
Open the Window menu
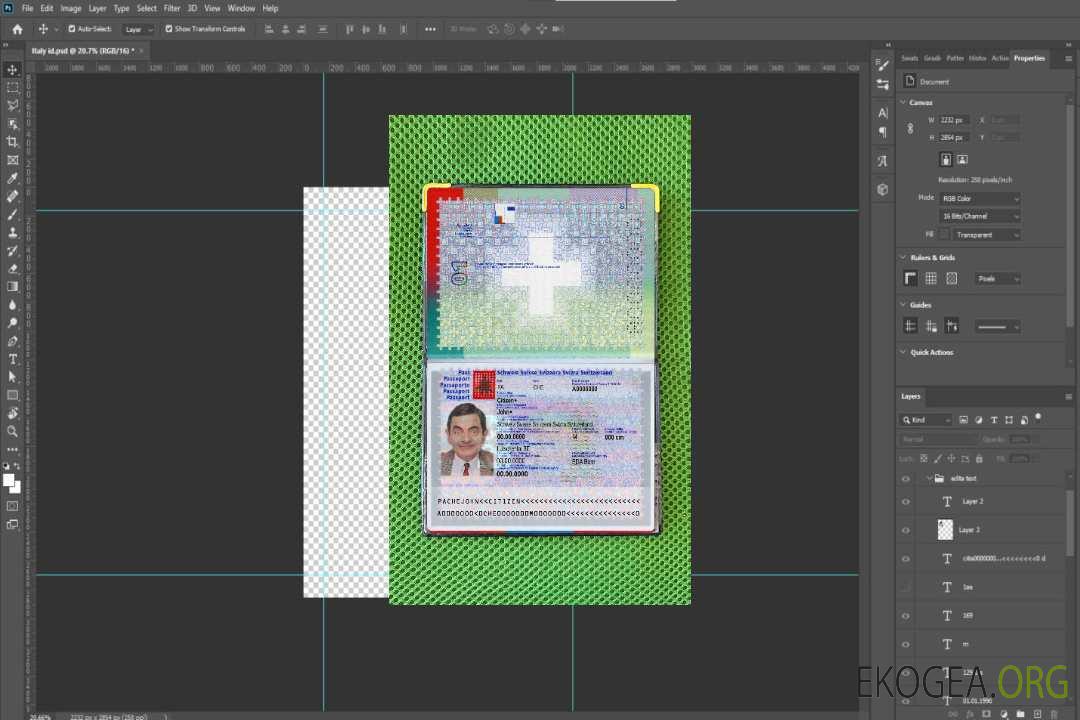tap(241, 8)
